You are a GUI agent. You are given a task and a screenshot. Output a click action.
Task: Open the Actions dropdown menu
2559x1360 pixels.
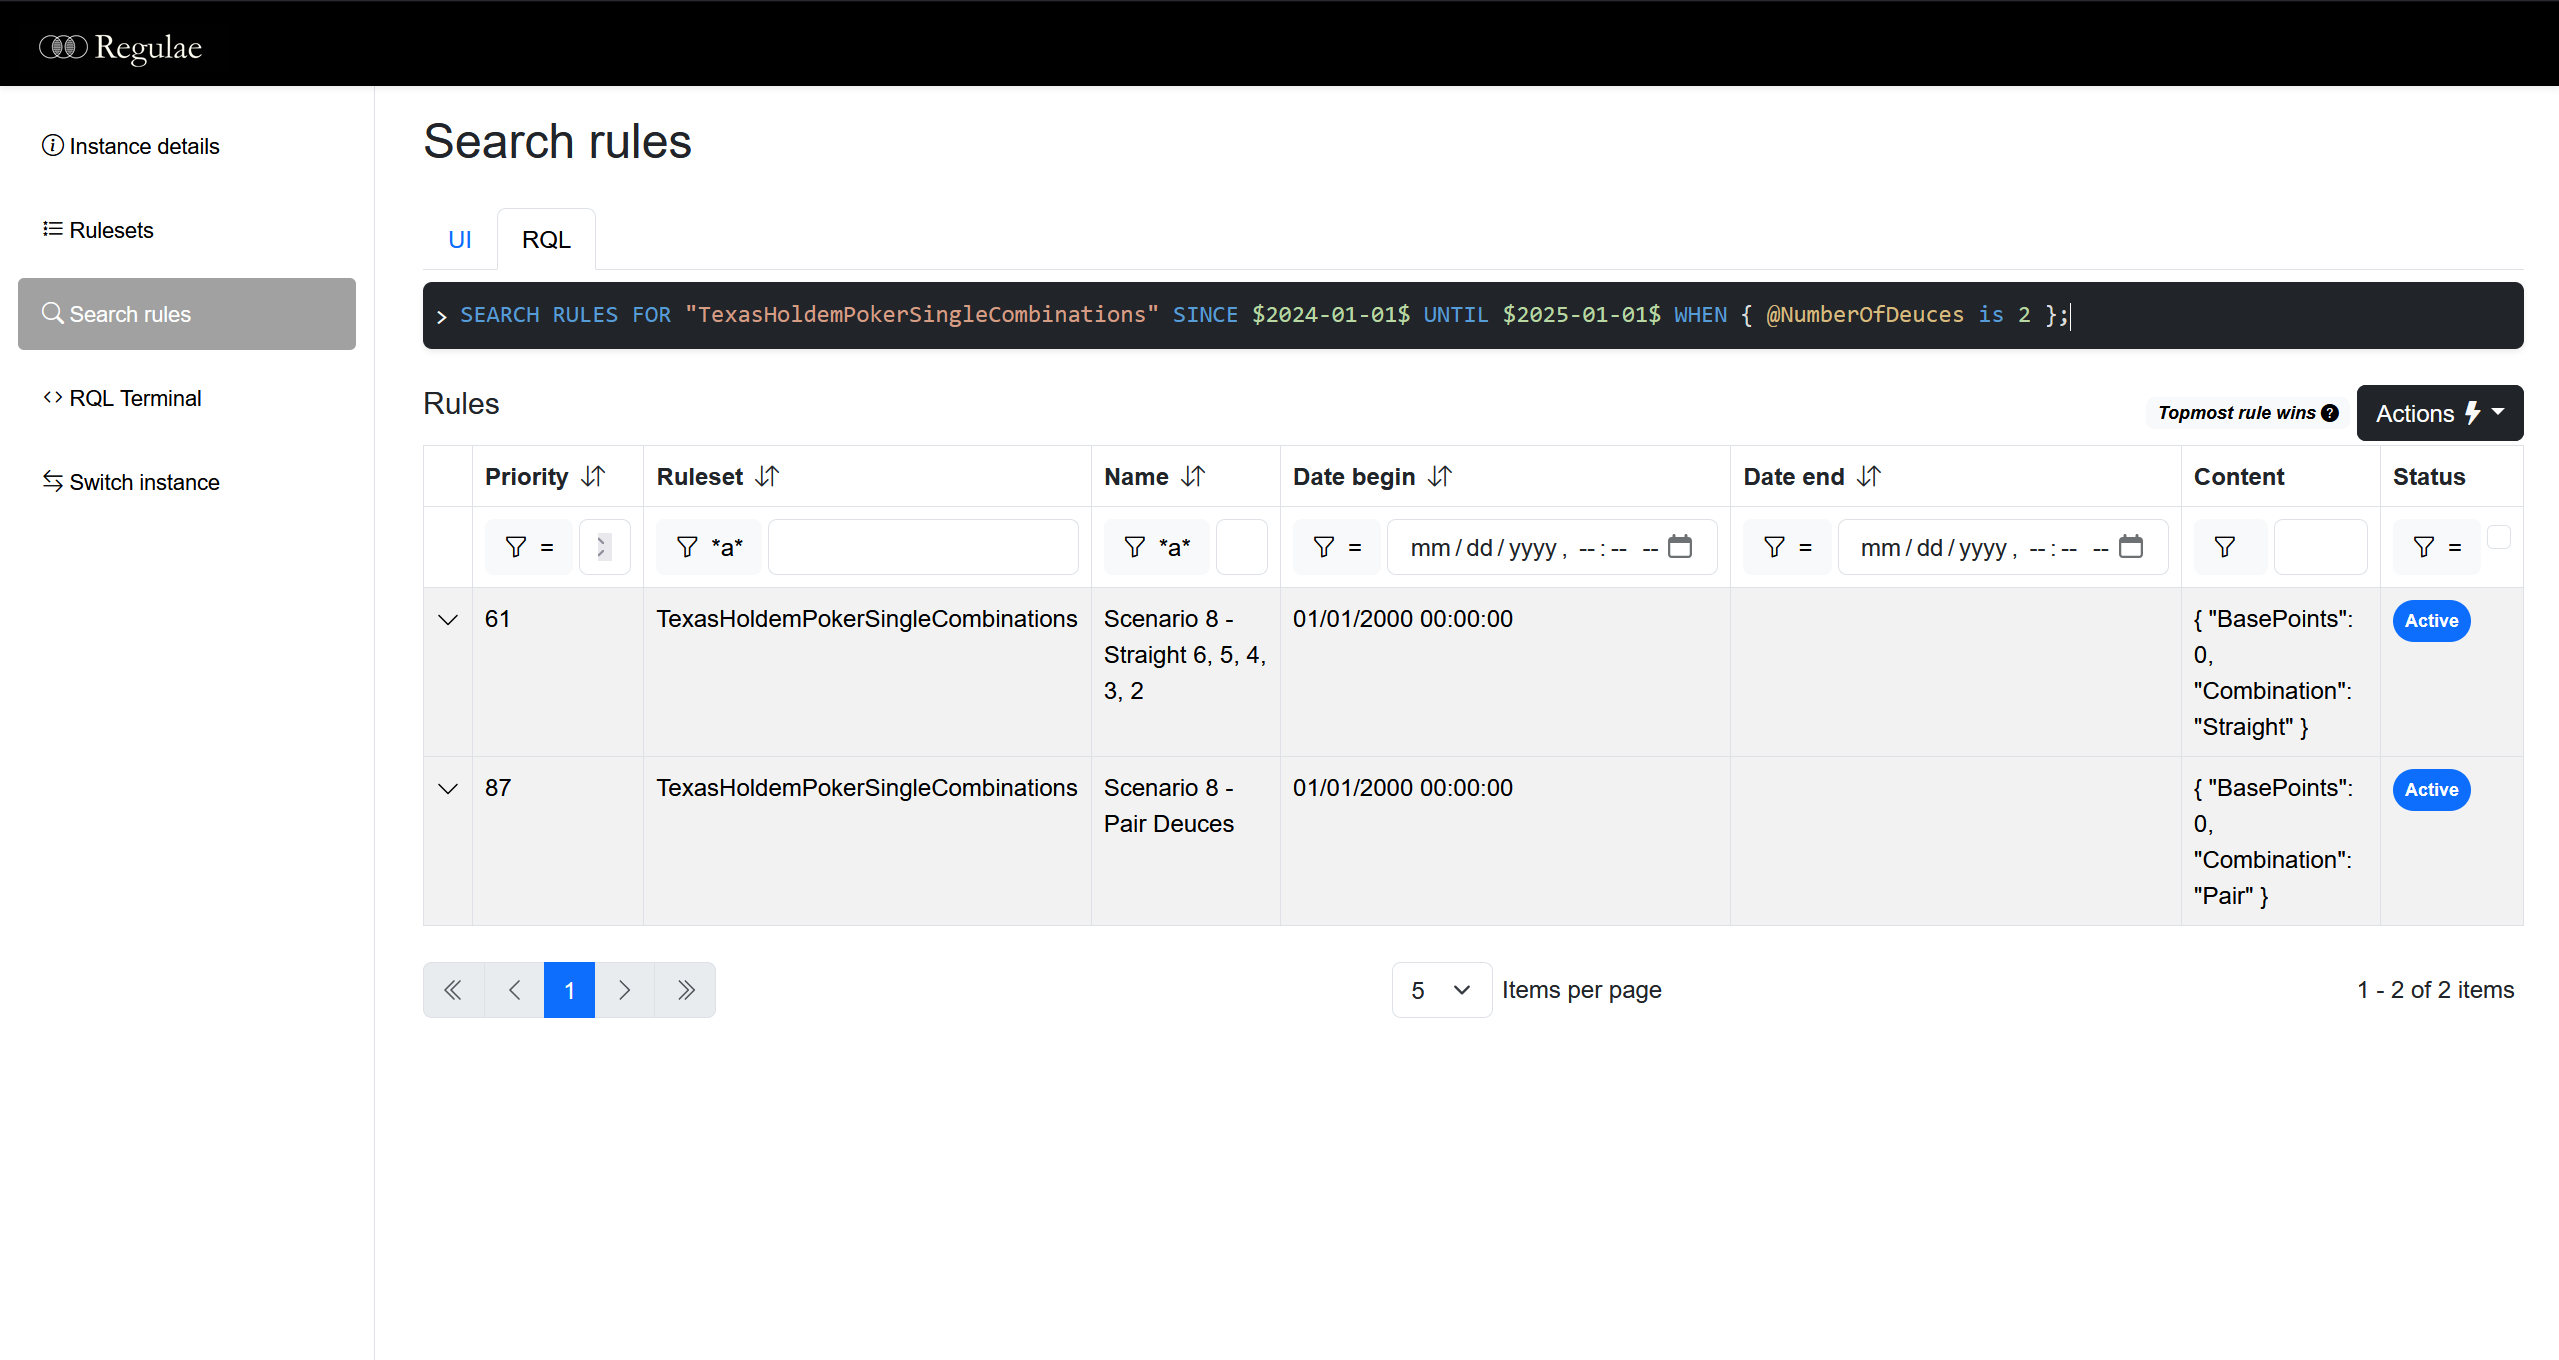tap(2439, 413)
